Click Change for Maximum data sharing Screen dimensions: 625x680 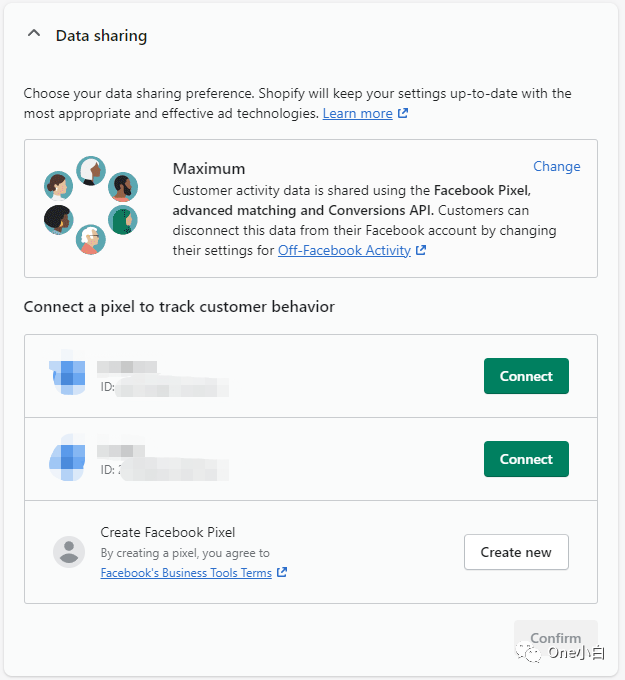coord(556,167)
